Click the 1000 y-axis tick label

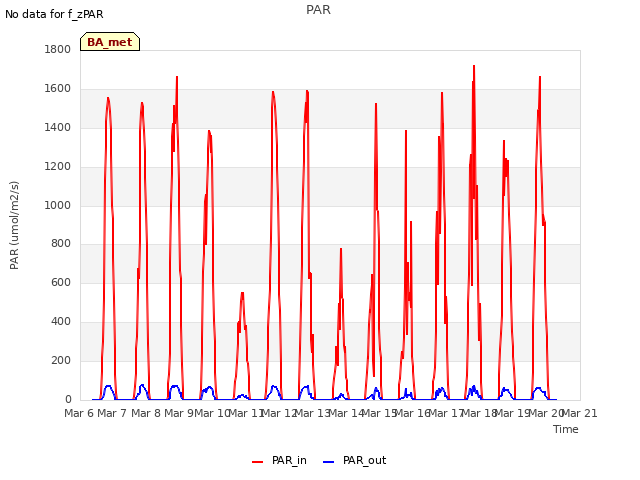(x=58, y=205)
